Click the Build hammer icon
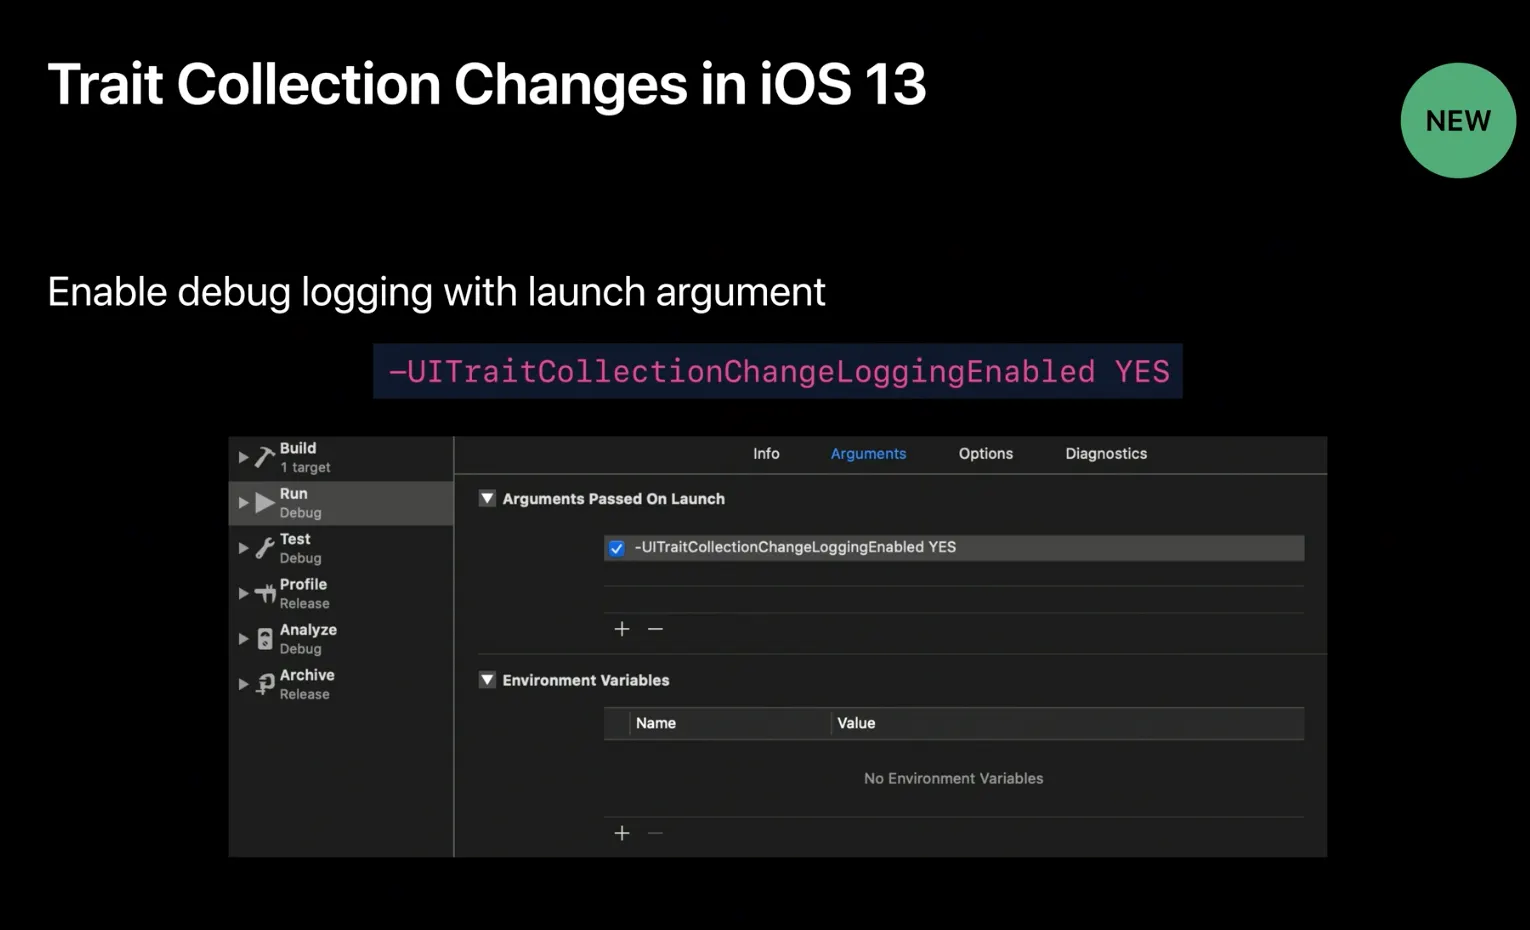 (x=264, y=457)
